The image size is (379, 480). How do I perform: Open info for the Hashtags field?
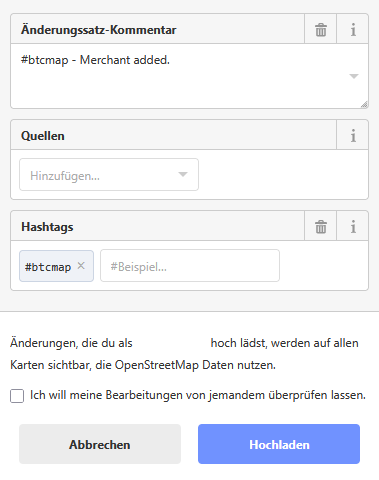tap(353, 226)
